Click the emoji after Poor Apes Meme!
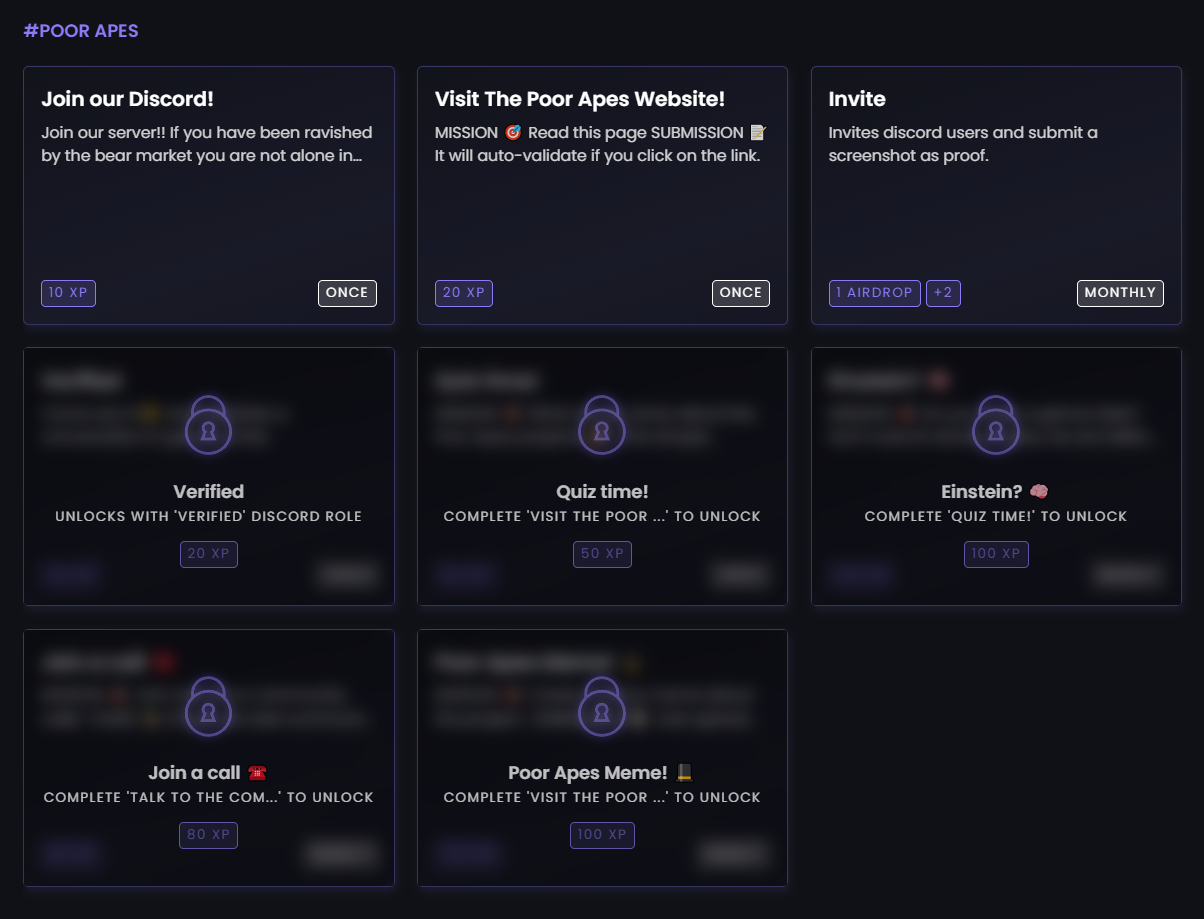The width and height of the screenshot is (1204, 919). (685, 773)
